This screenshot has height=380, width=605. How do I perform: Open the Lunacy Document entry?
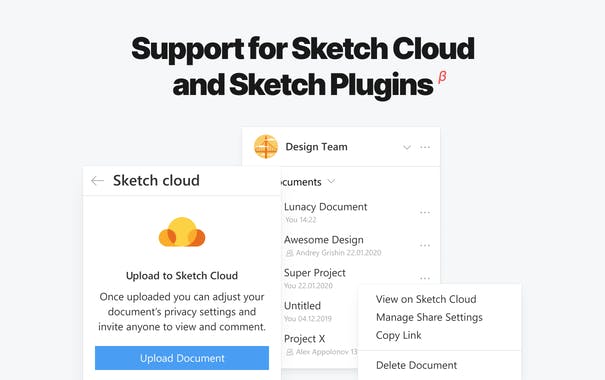tap(325, 207)
